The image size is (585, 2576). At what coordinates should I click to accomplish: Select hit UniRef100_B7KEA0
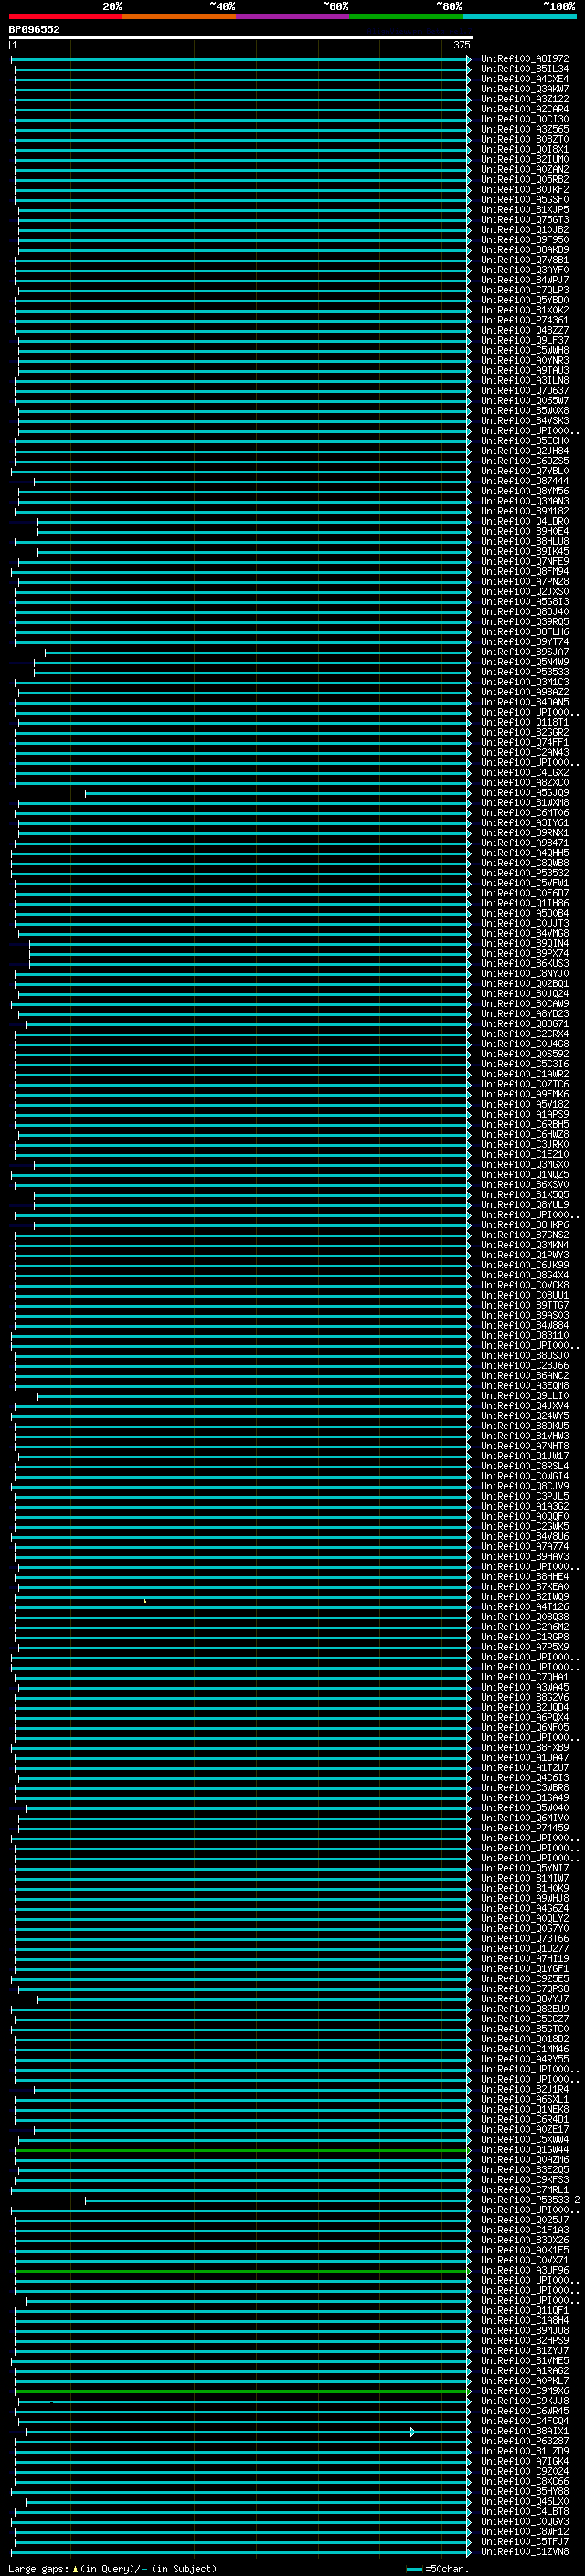(x=524, y=1587)
